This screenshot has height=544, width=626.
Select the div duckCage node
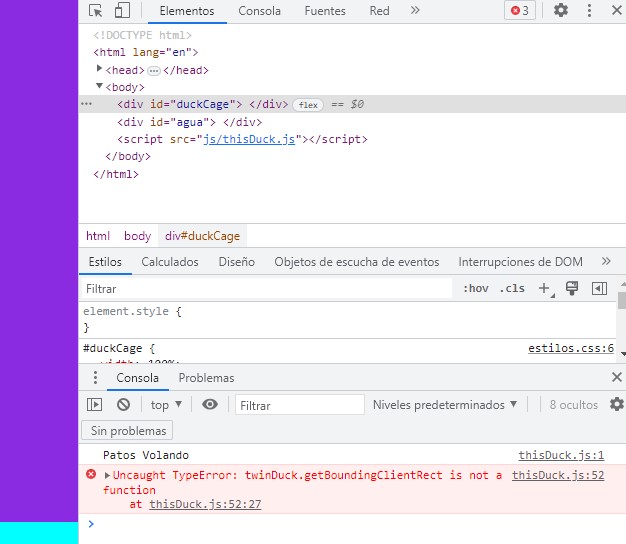pos(202,104)
